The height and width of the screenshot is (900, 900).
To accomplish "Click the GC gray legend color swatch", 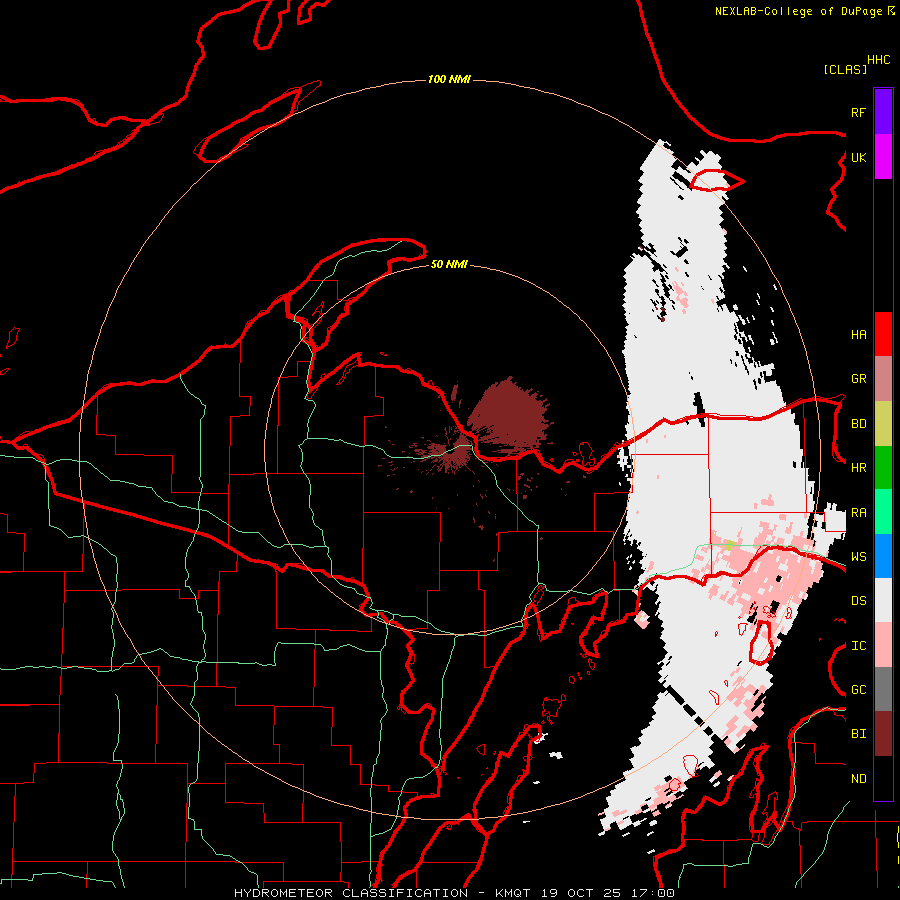I will pos(883,689).
